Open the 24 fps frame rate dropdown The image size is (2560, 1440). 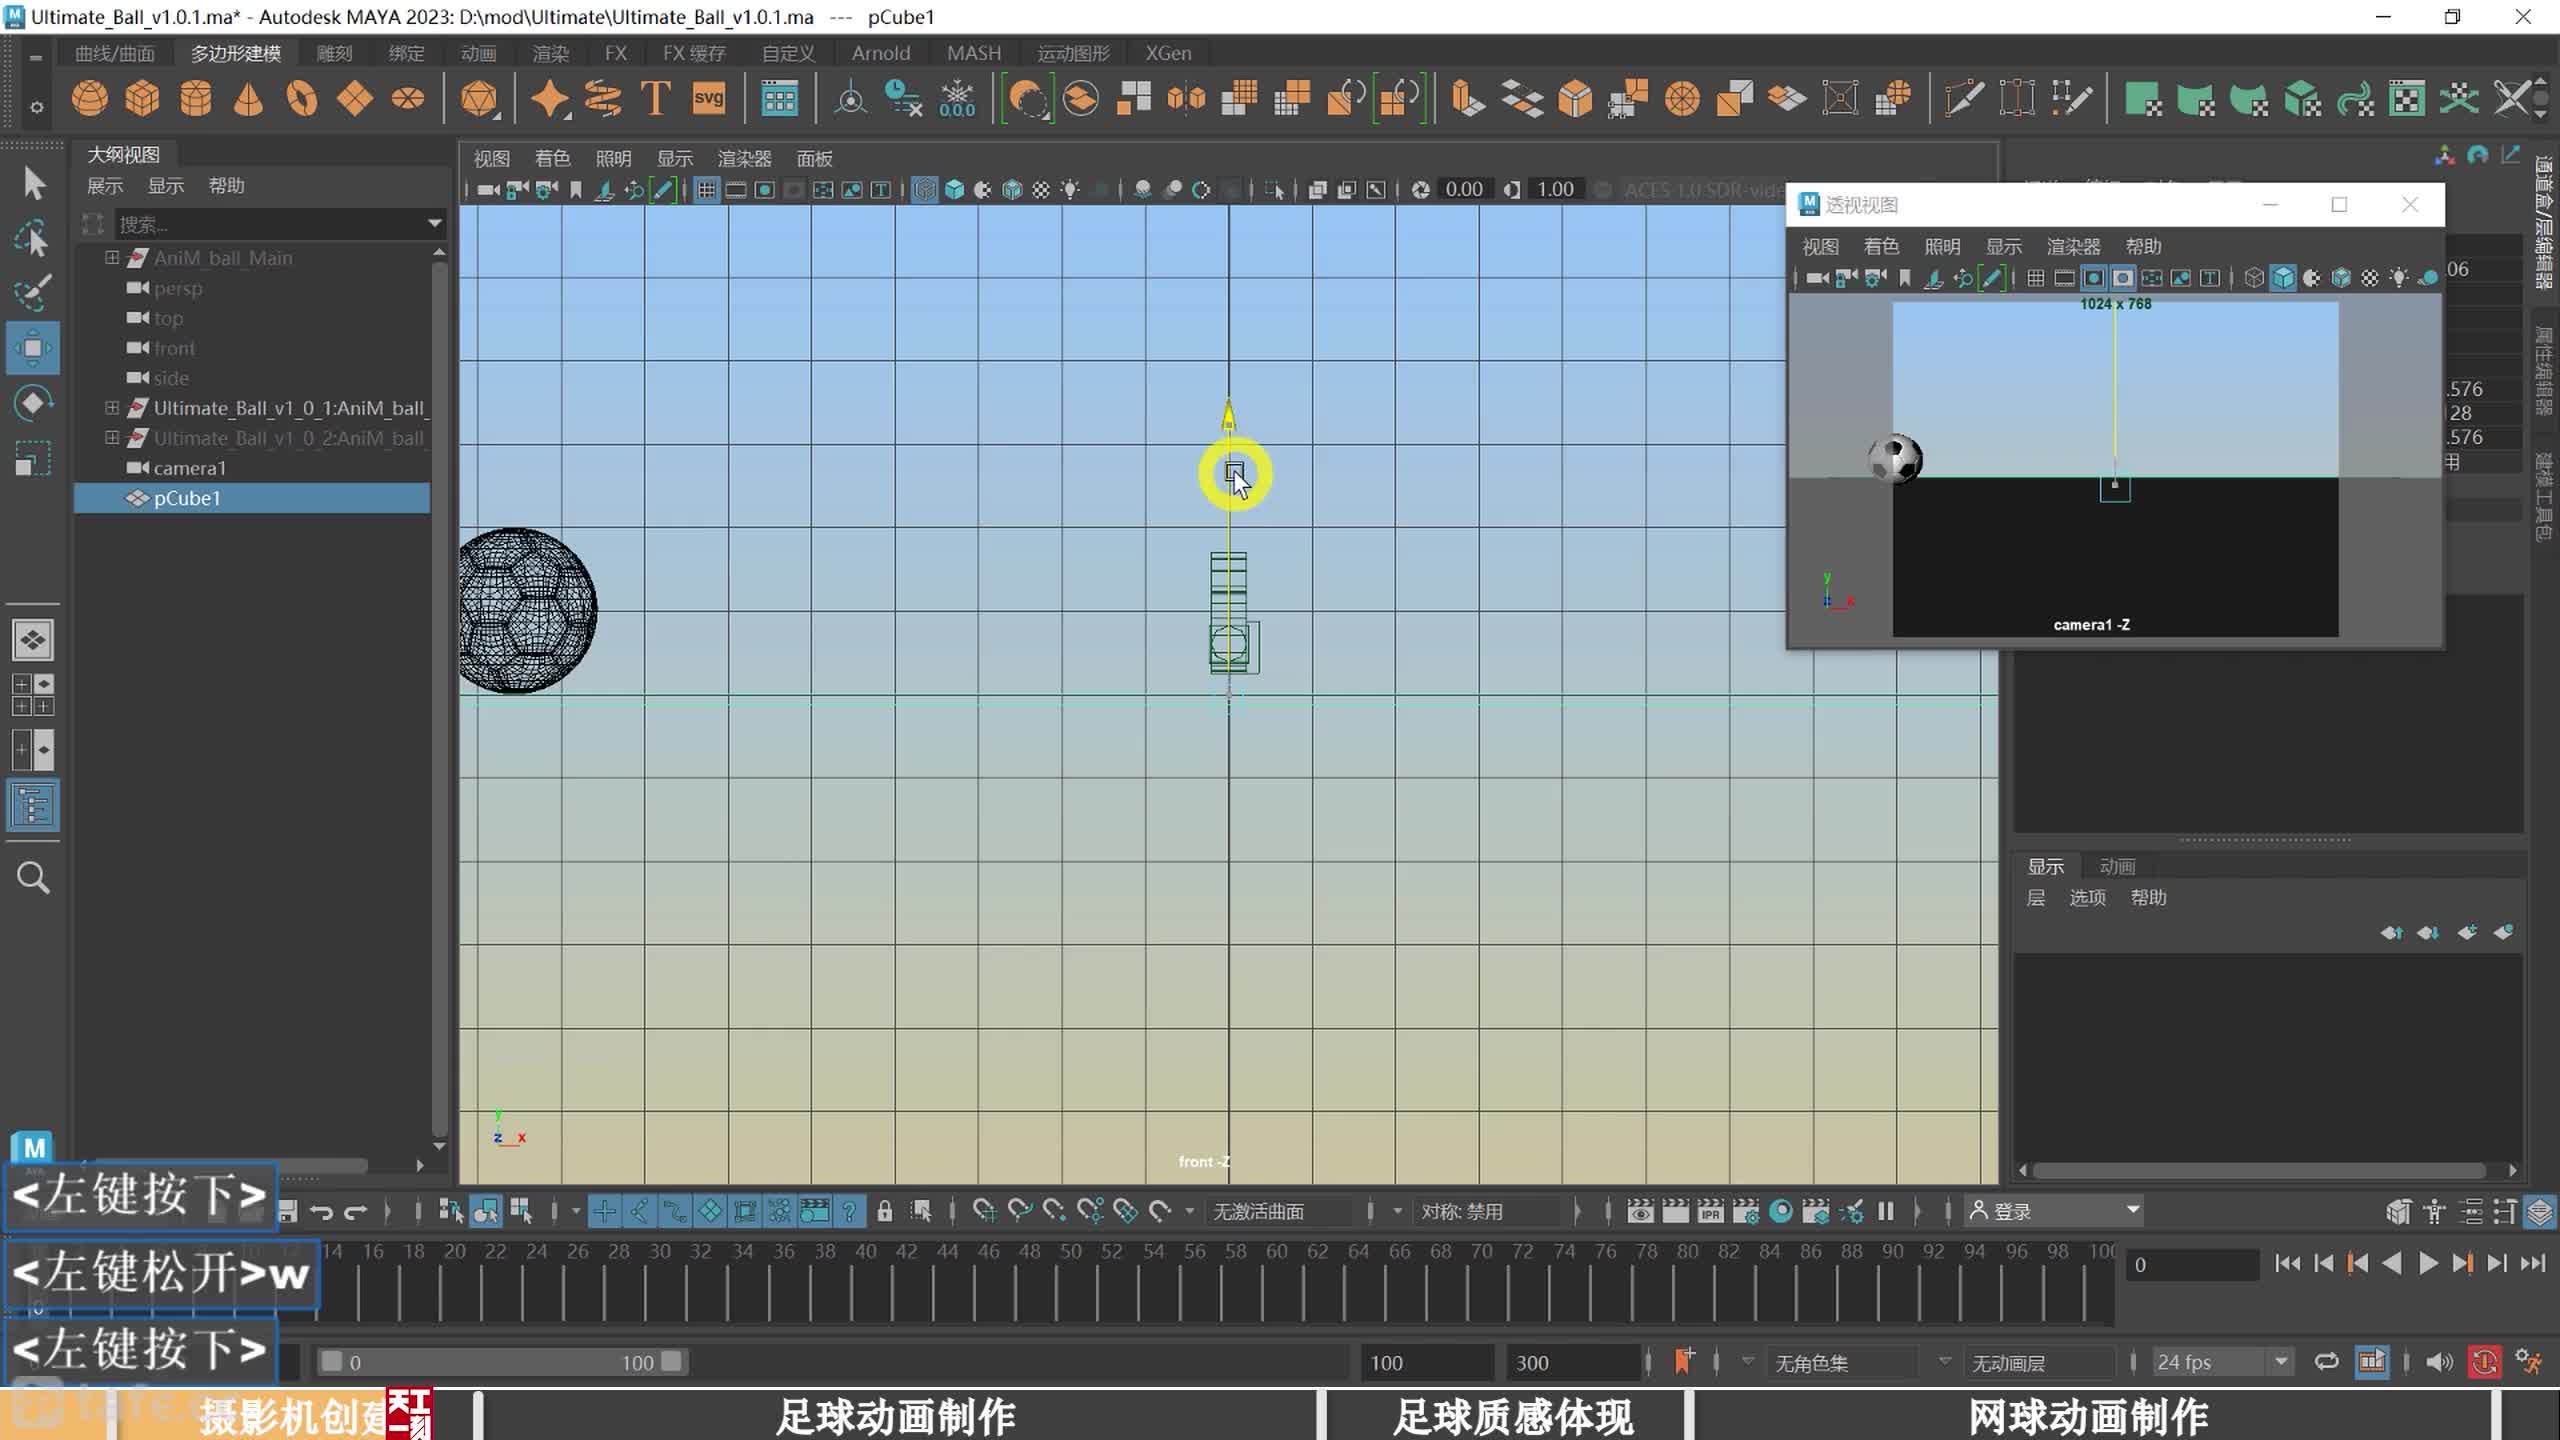(2221, 1362)
